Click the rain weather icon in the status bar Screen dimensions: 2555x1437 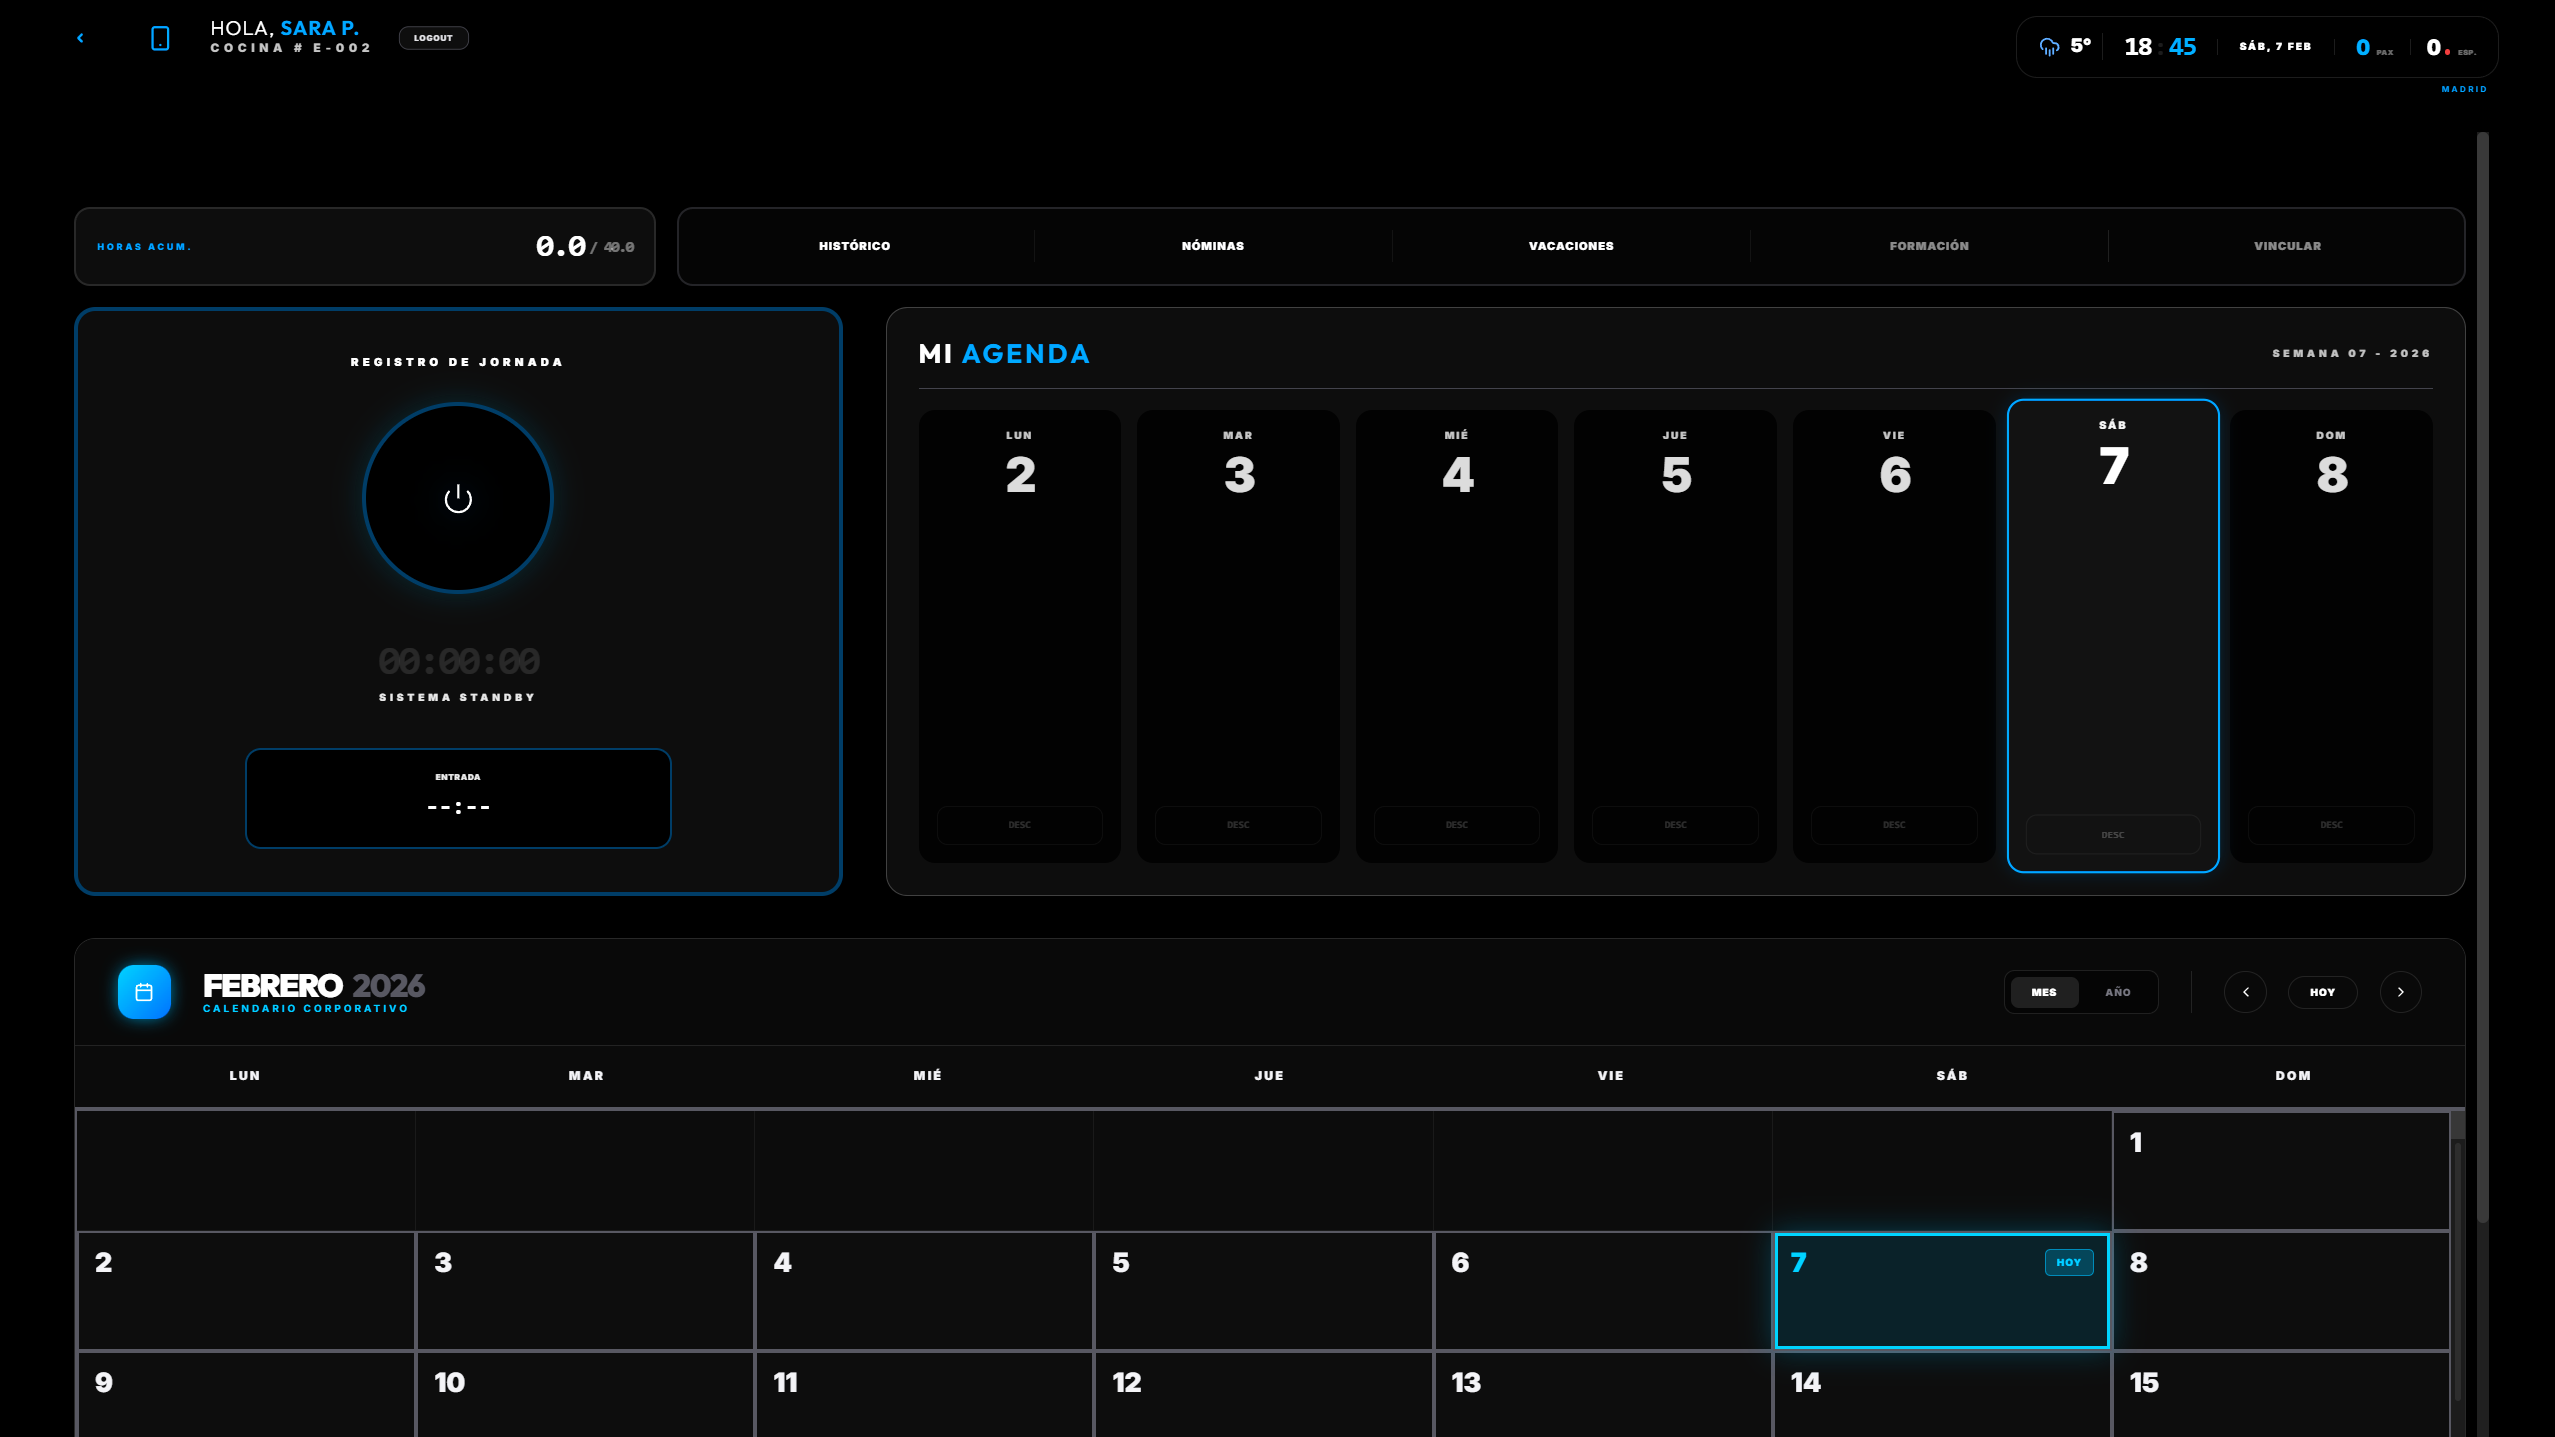(2049, 47)
